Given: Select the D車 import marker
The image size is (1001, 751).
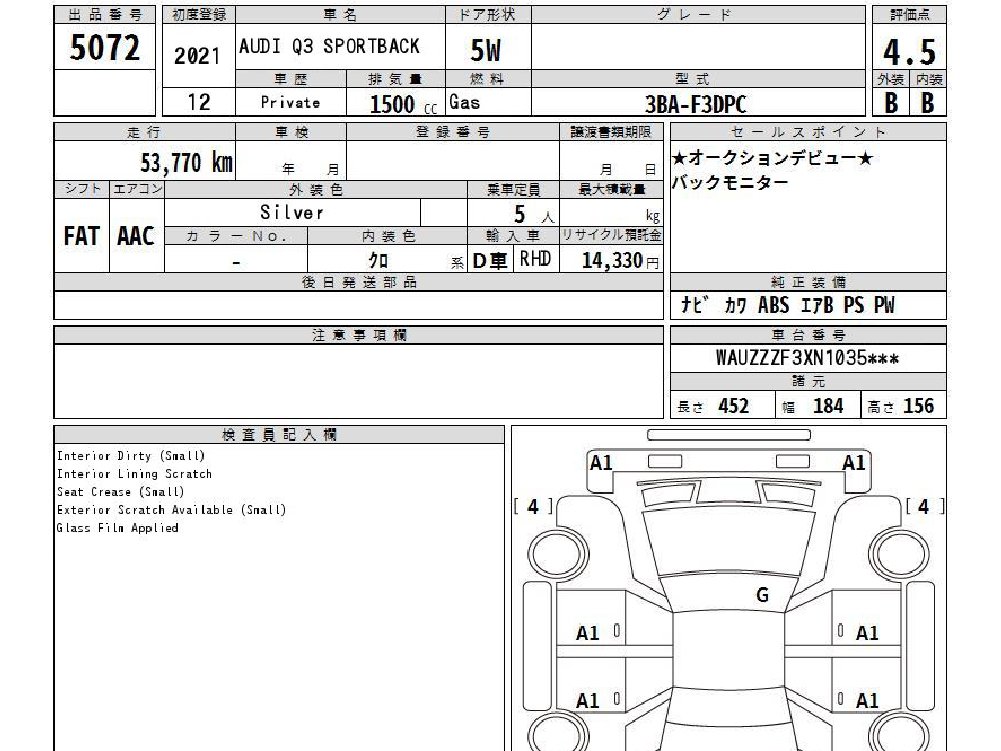Looking at the screenshot, I should click(490, 260).
